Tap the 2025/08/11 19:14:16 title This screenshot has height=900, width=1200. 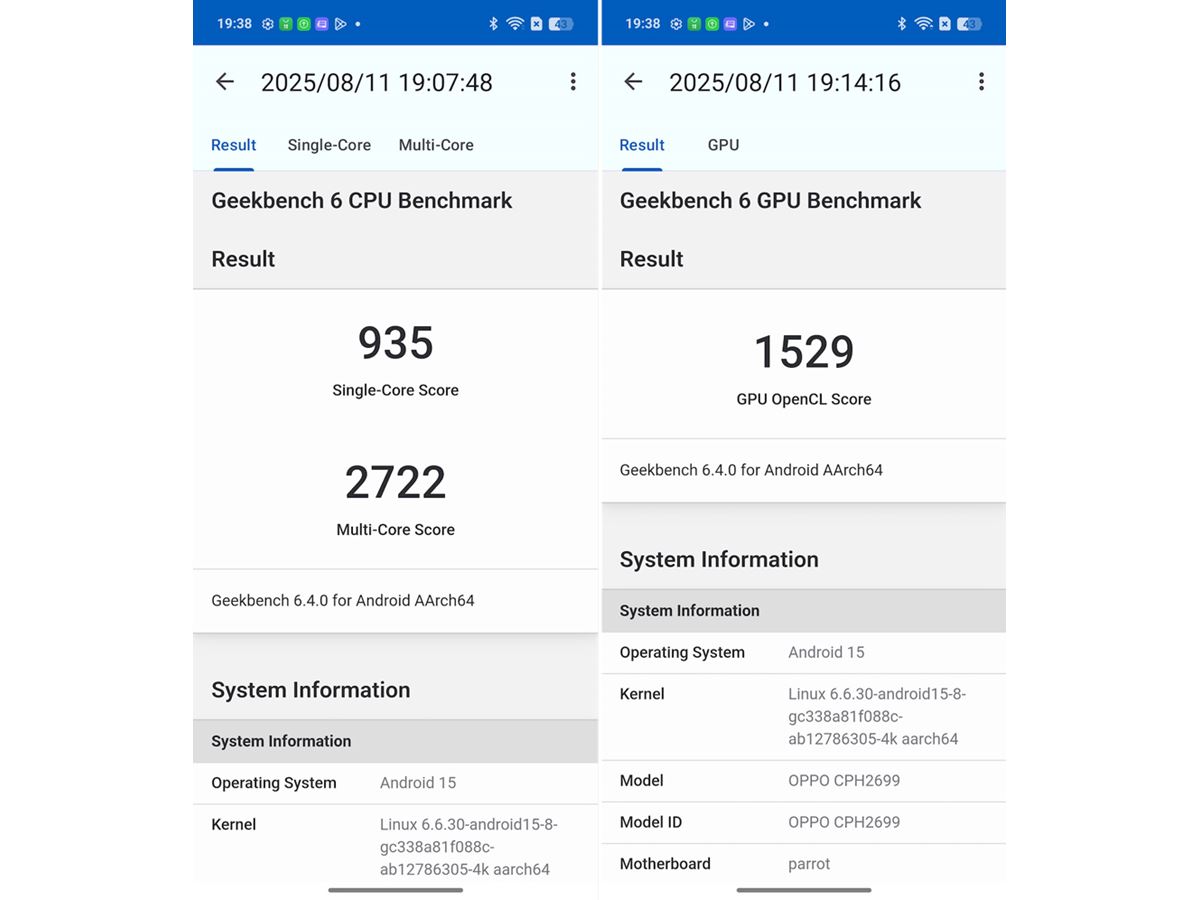coord(785,82)
